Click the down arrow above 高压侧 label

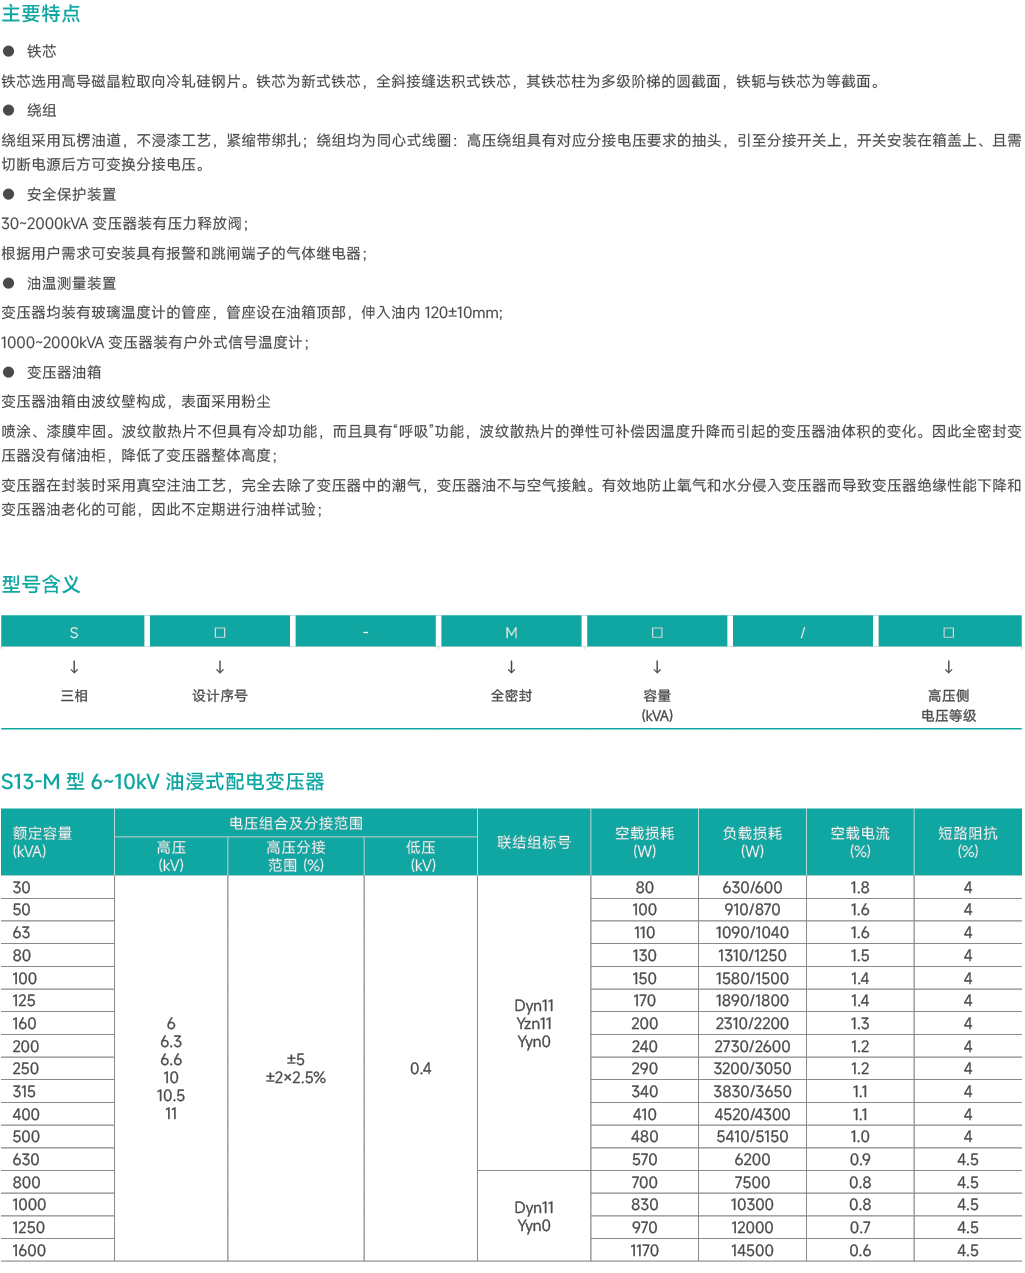pyautogui.click(x=948, y=667)
